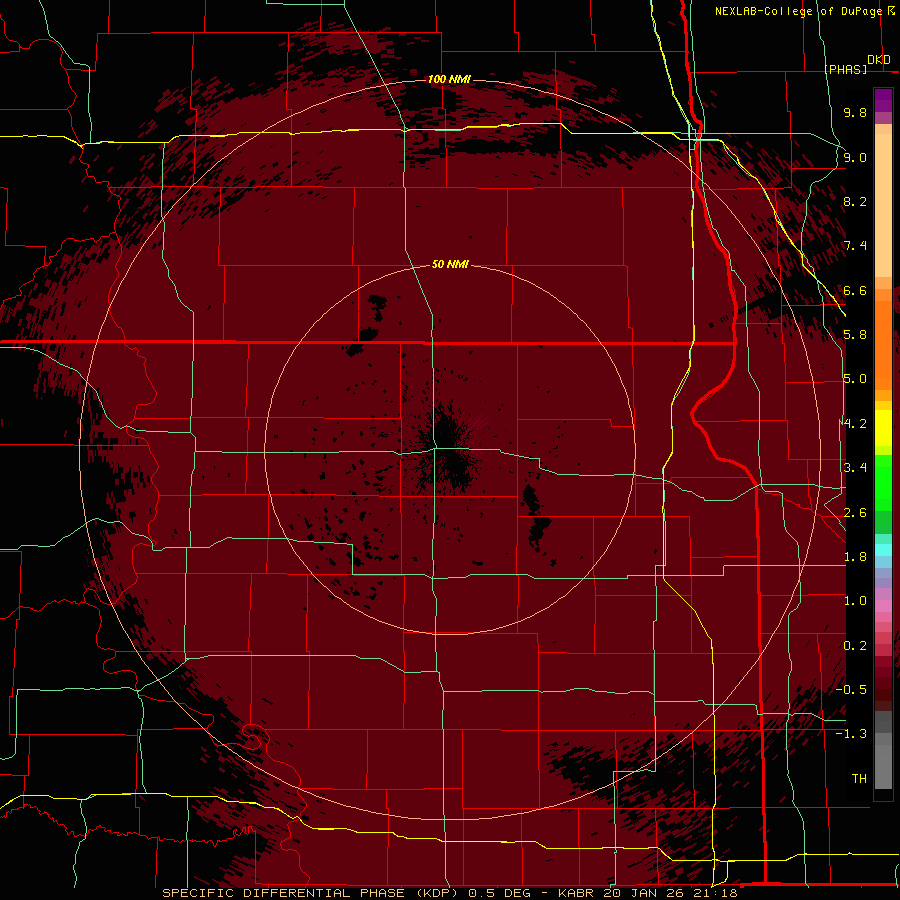Screen dimensions: 900x900
Task: Pick the gray bottom color scale segment
Action: (883, 766)
